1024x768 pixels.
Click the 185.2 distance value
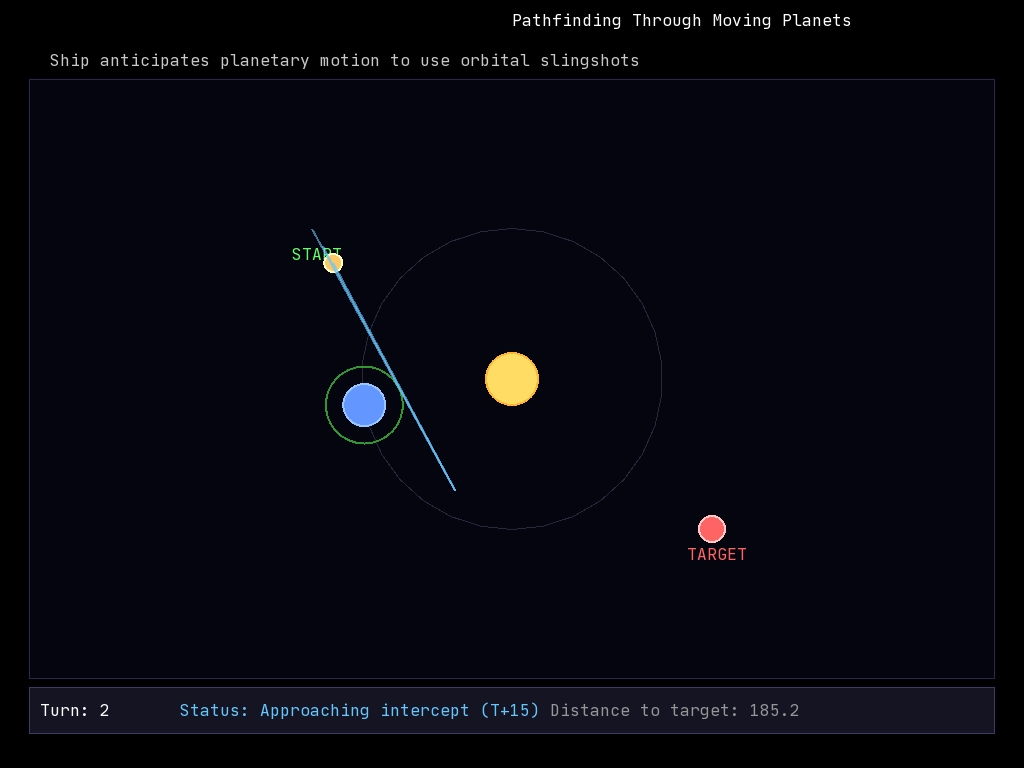click(774, 711)
